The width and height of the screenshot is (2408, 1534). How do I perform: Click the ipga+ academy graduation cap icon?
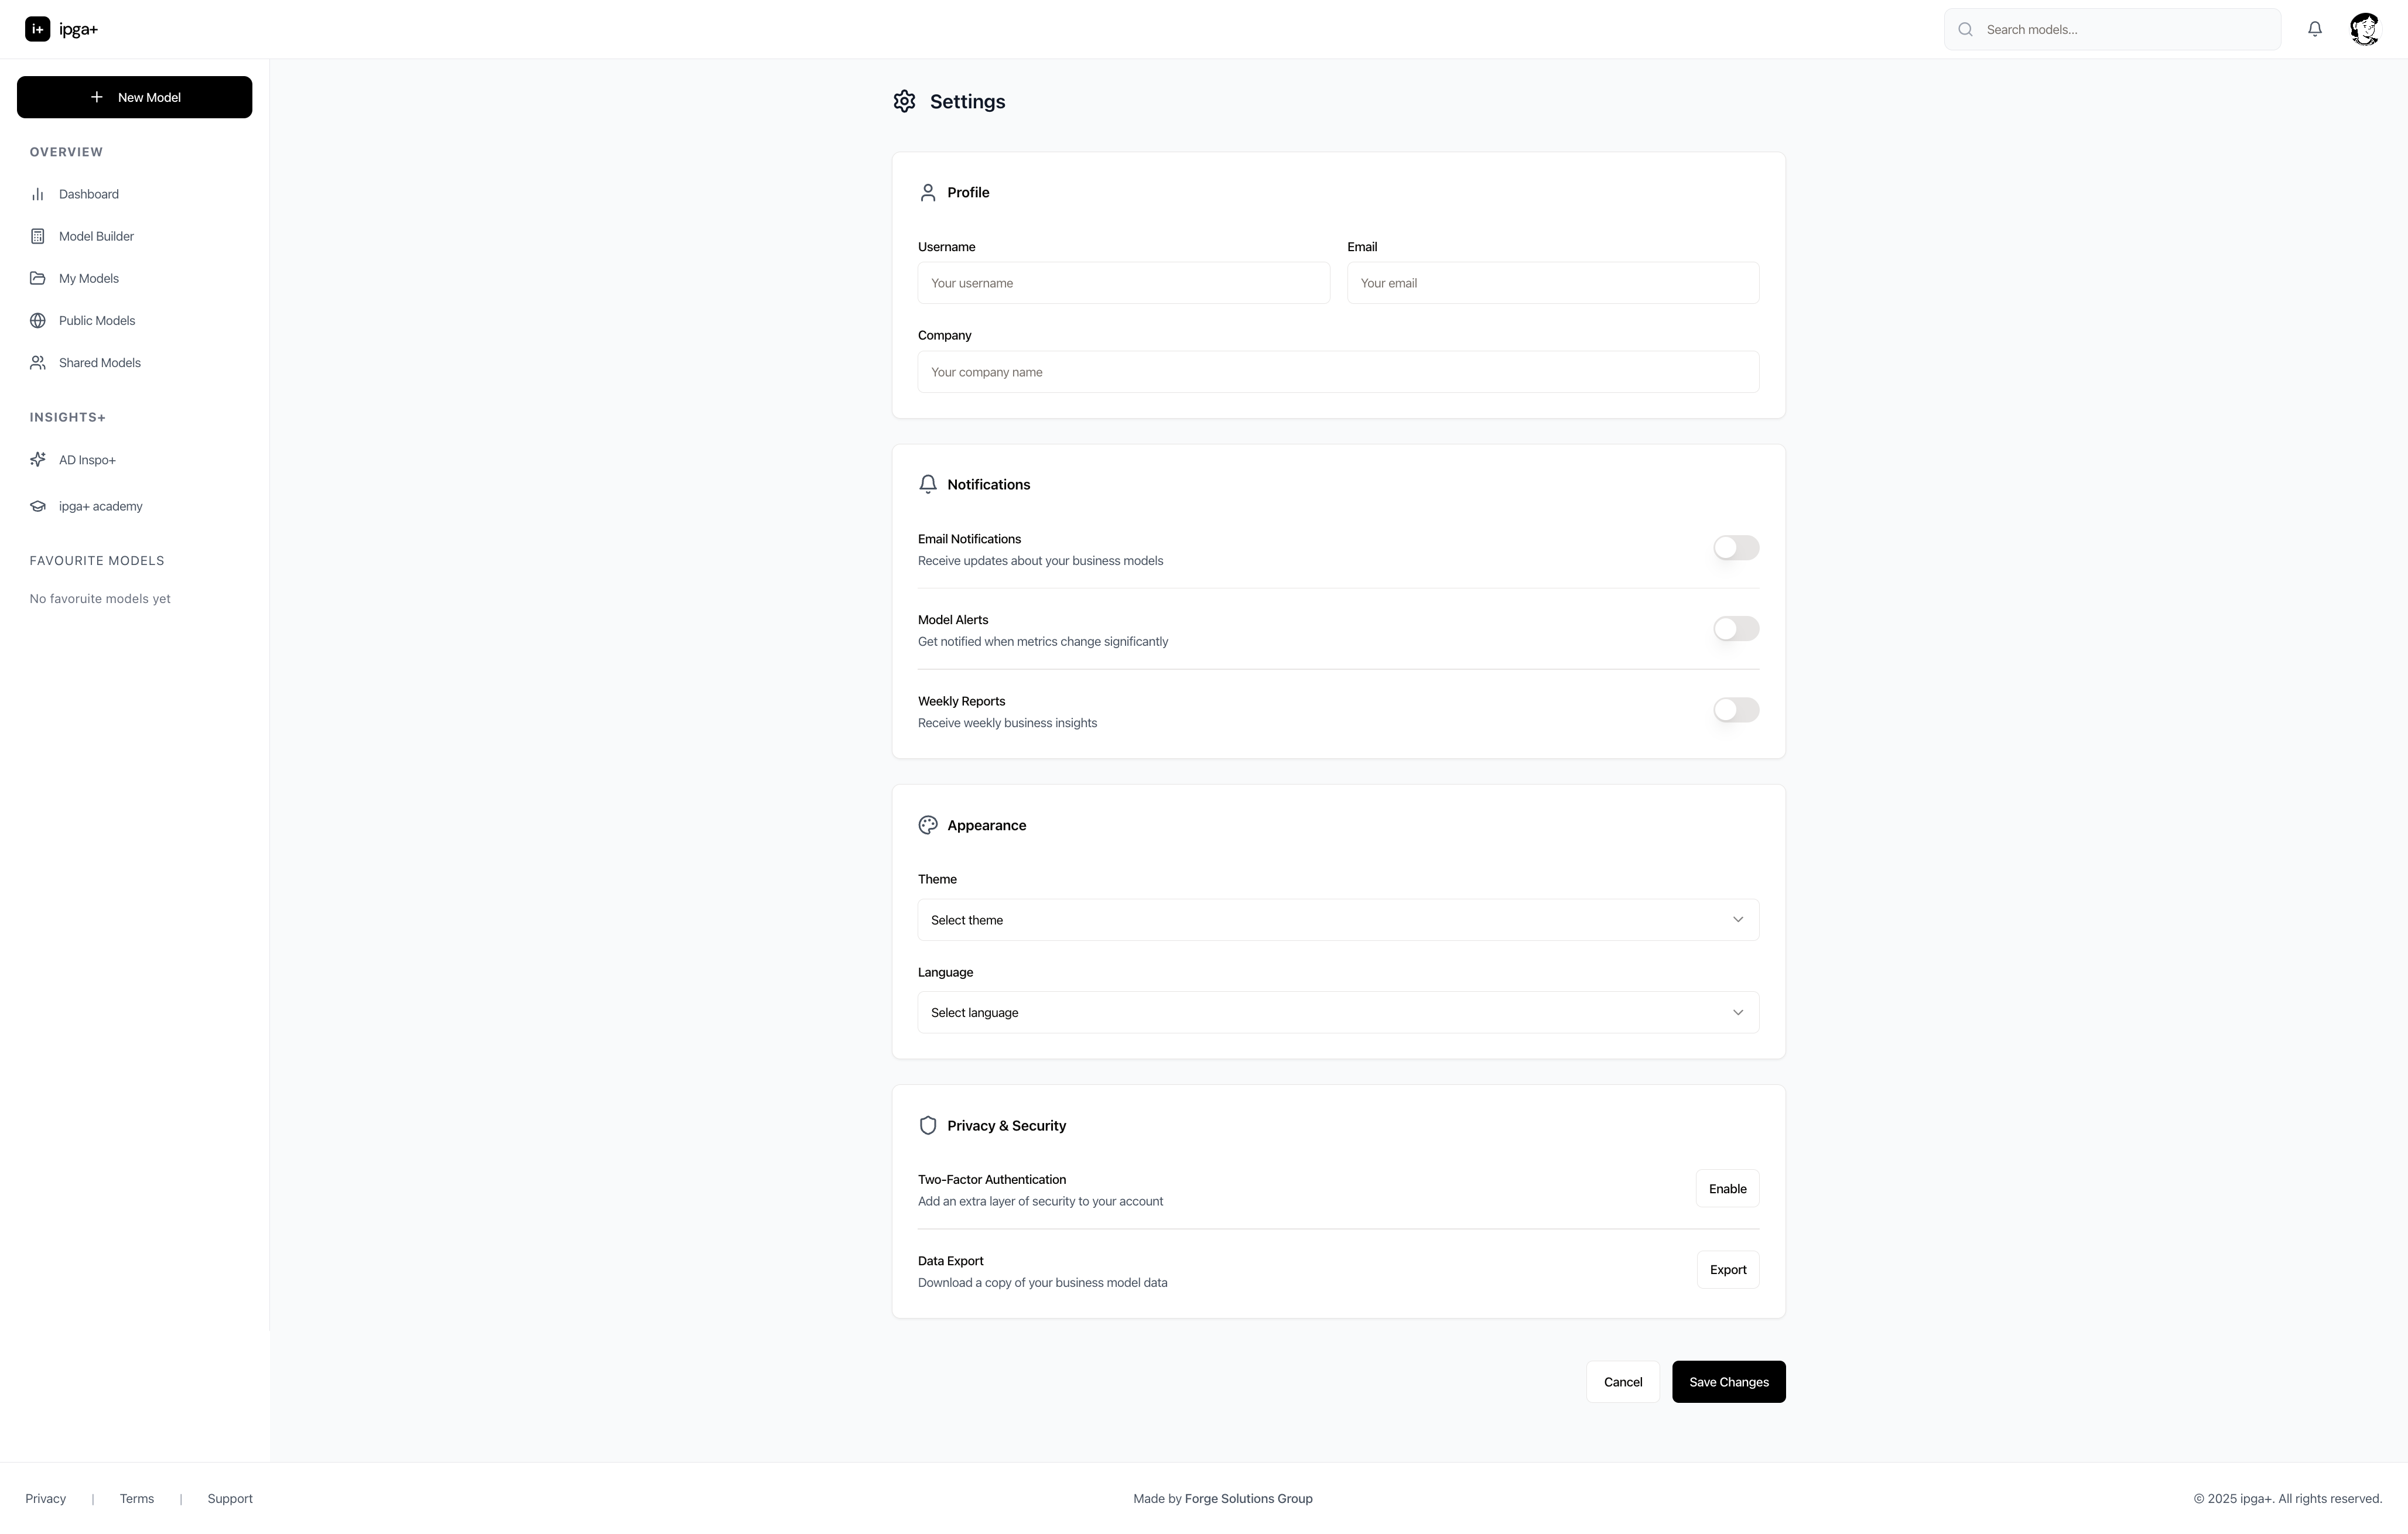pyautogui.click(x=38, y=506)
